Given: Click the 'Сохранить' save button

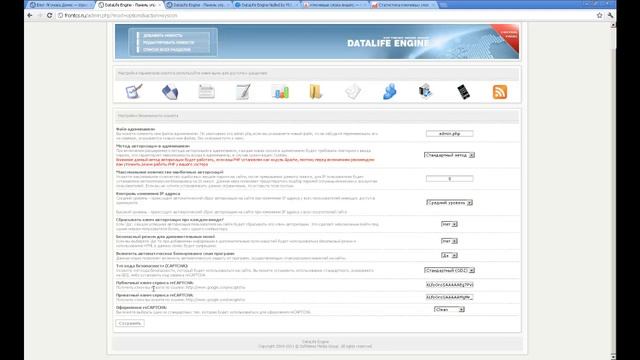Looking at the screenshot, I should (130, 323).
